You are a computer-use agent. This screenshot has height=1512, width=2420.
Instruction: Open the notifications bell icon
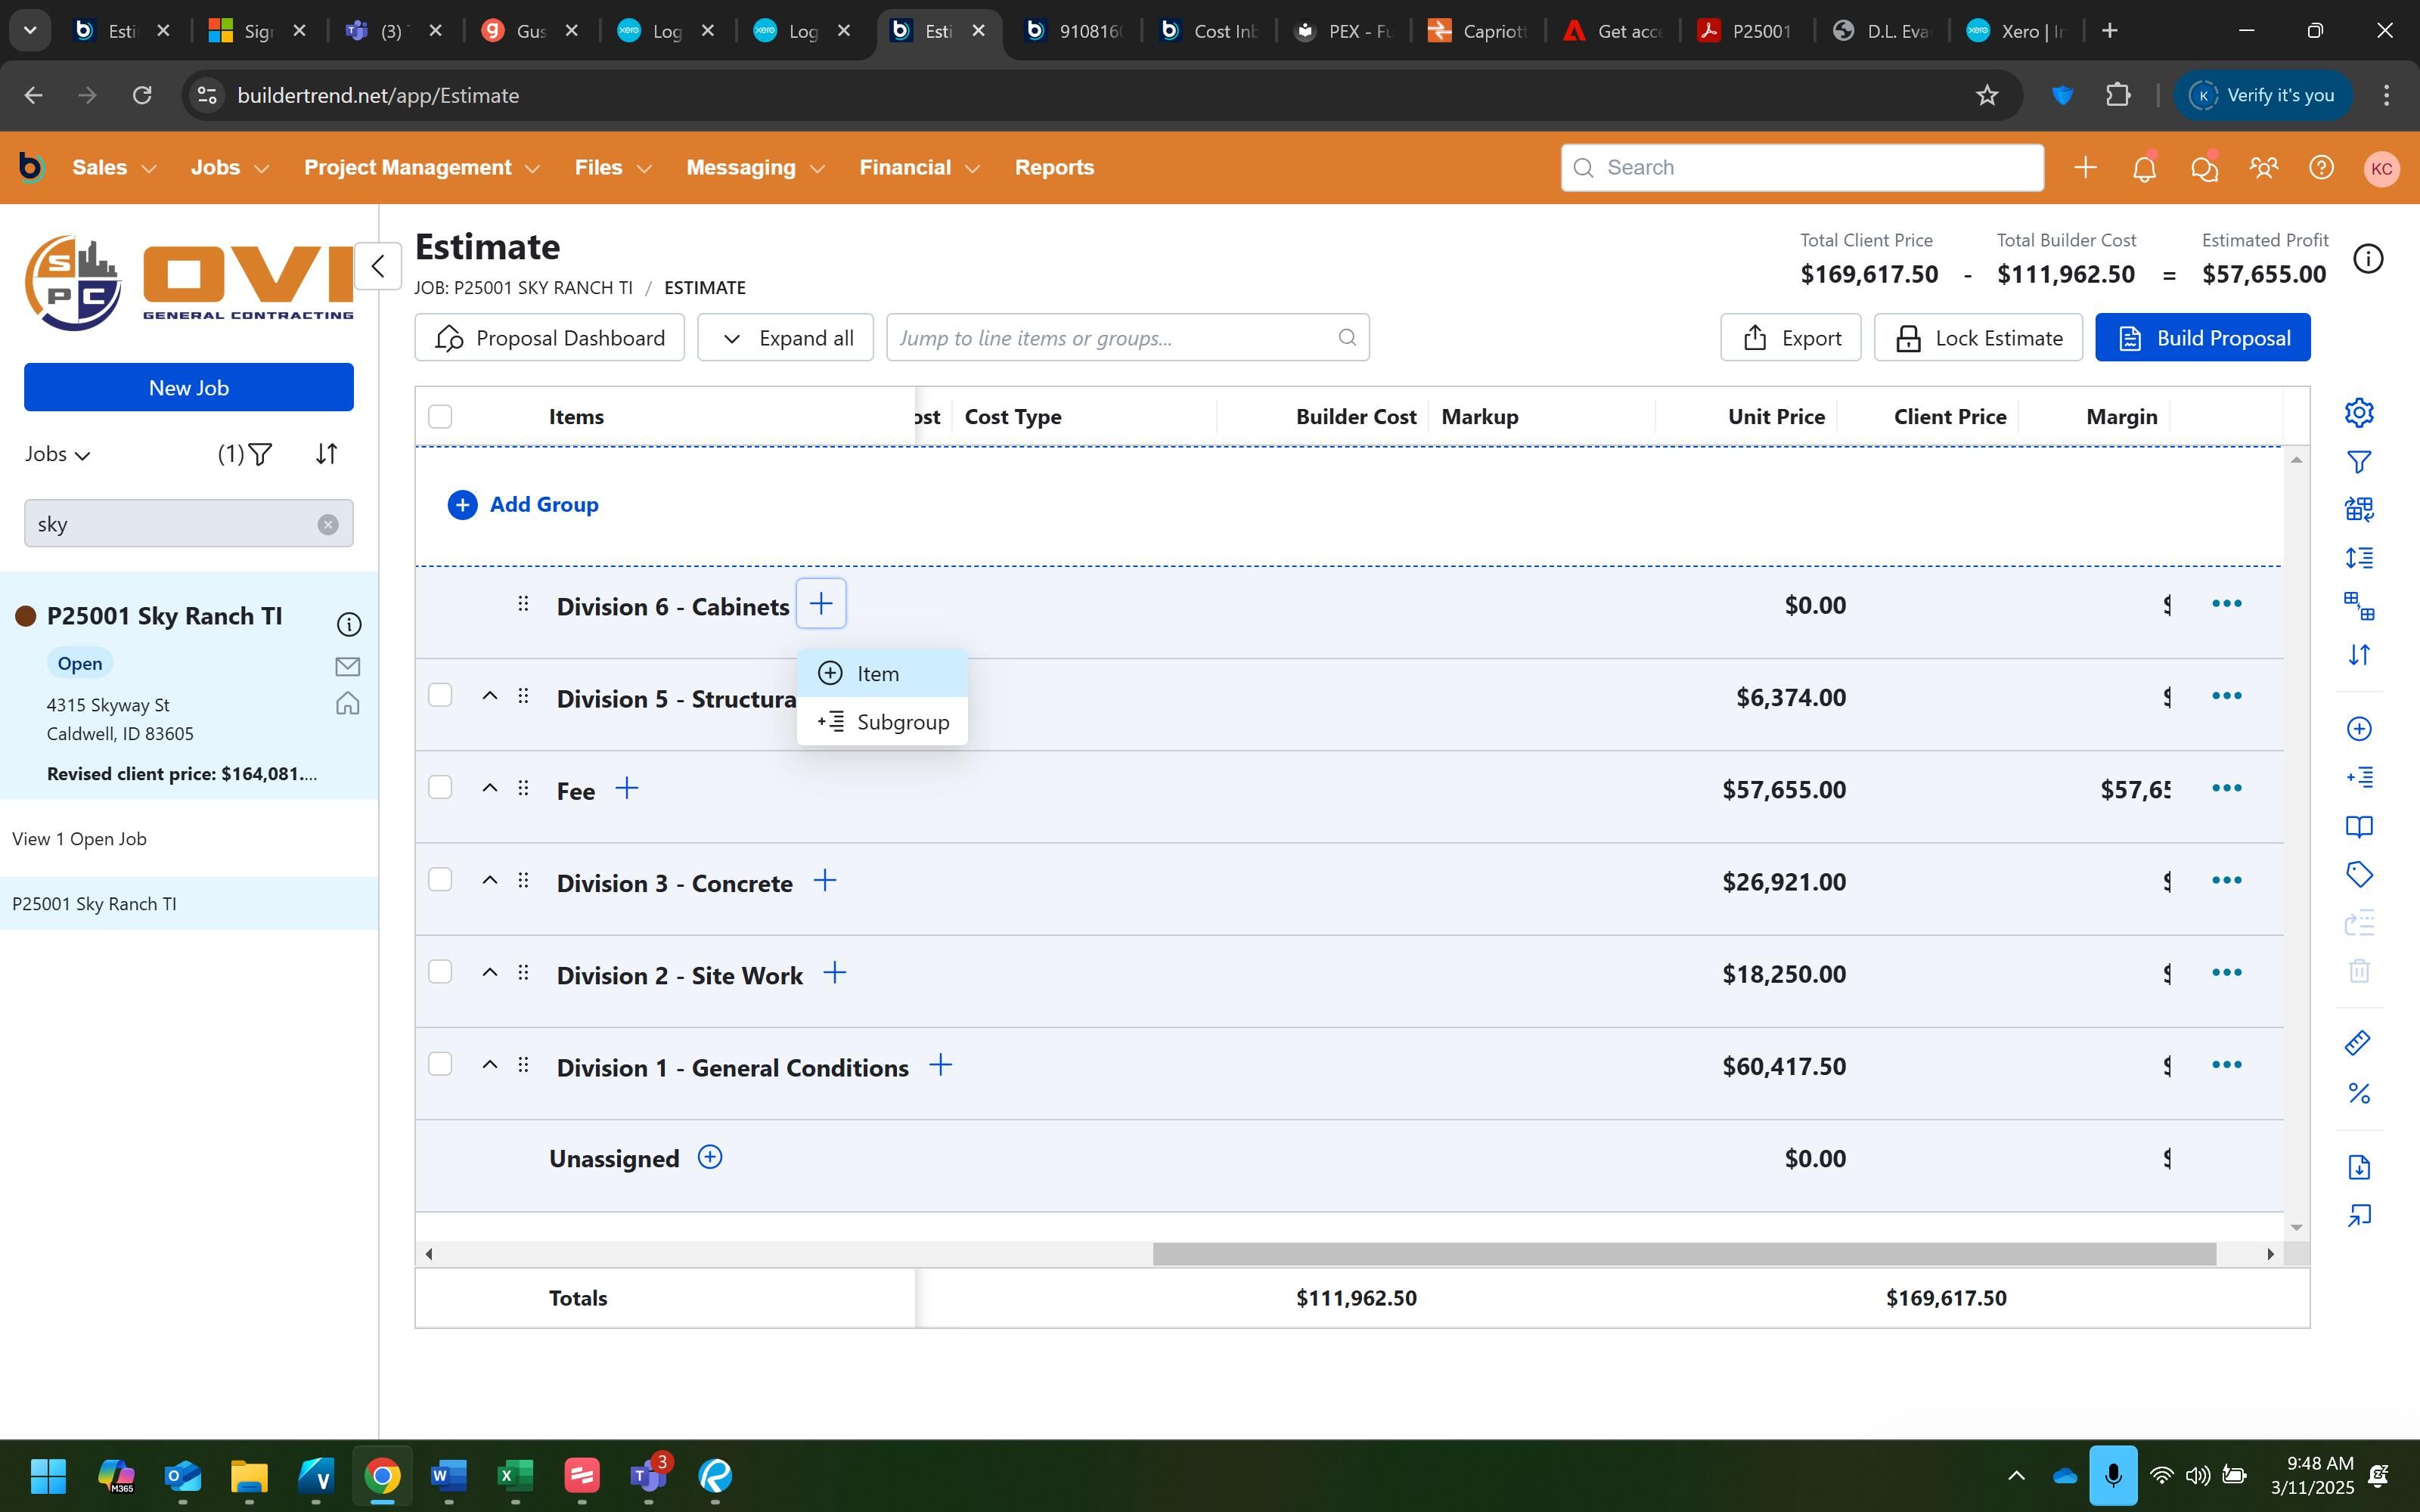(x=2144, y=168)
